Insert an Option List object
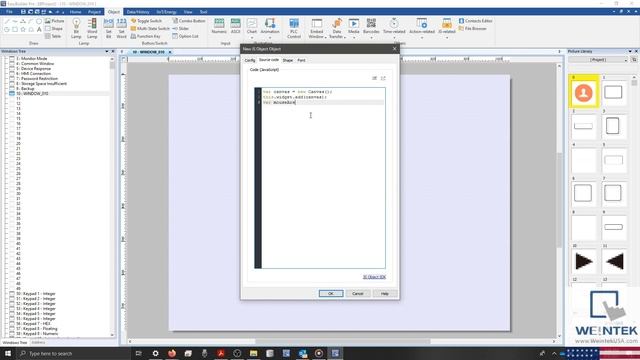Image resolution: width=640 pixels, height=360 pixels. point(185,36)
